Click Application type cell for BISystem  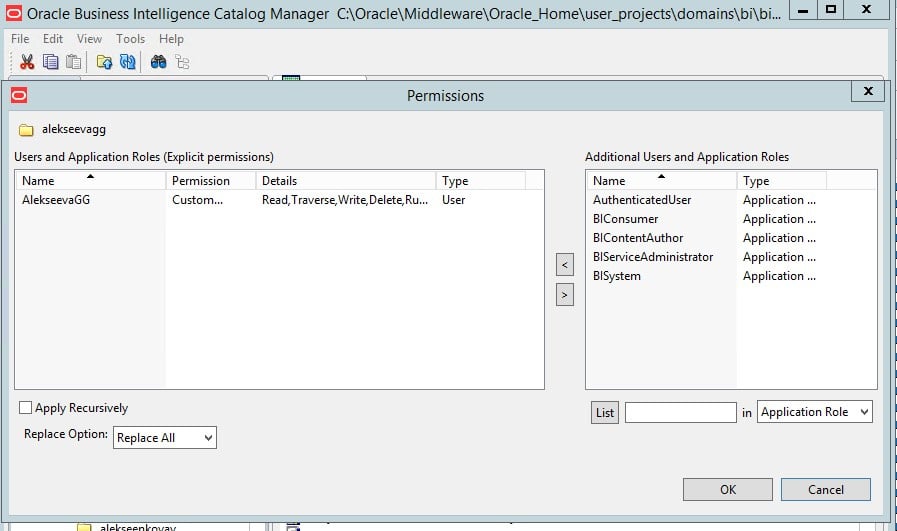coord(779,276)
